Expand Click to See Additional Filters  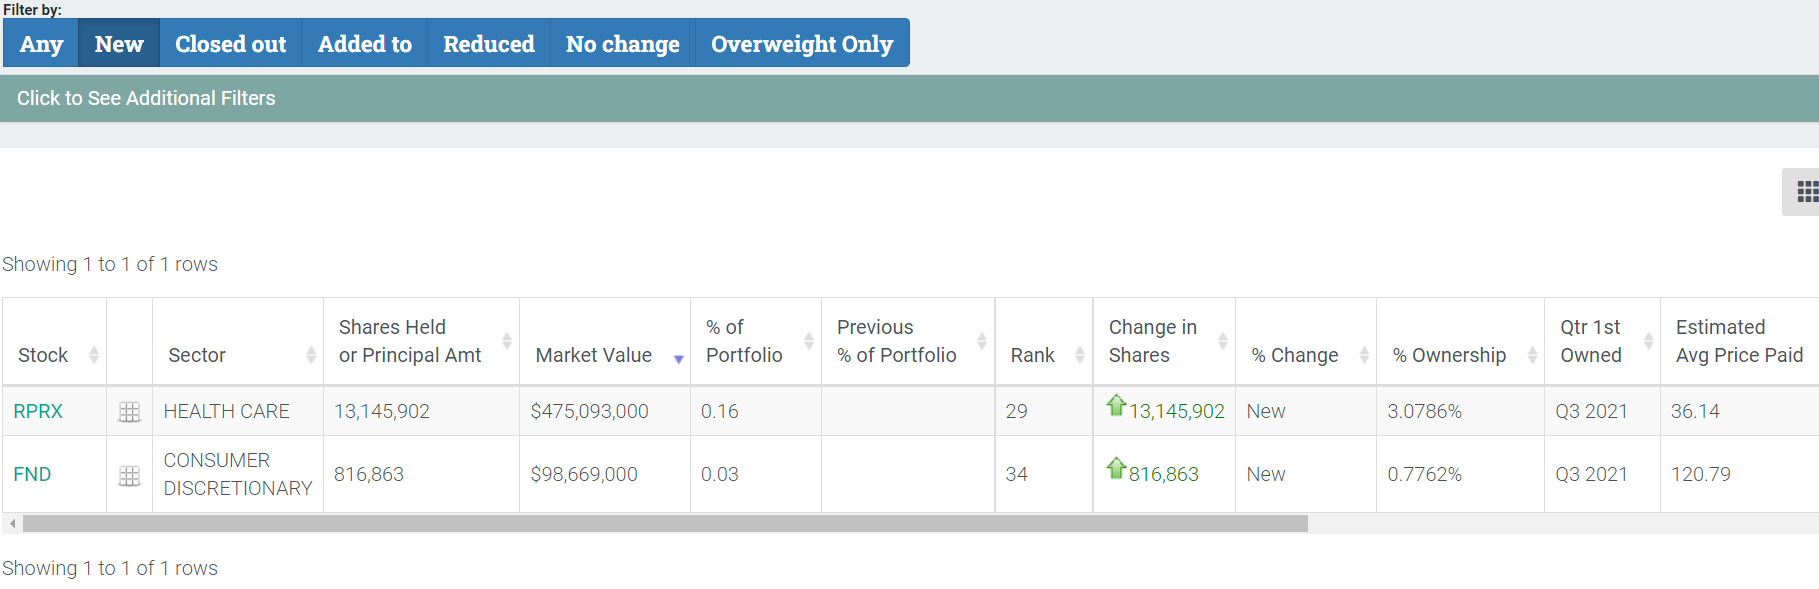click(x=146, y=98)
